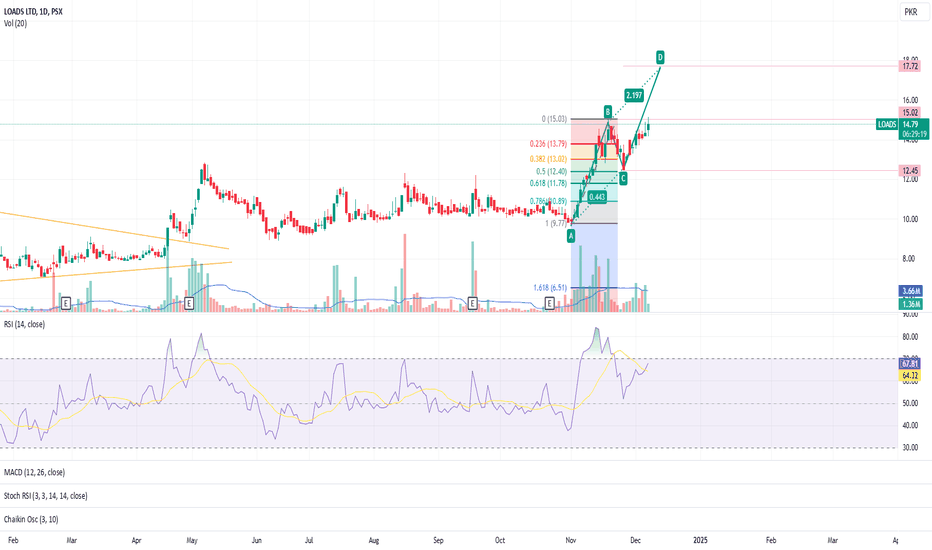The width and height of the screenshot is (932, 550).
Task: Select pattern point C marker
Action: pyautogui.click(x=623, y=177)
